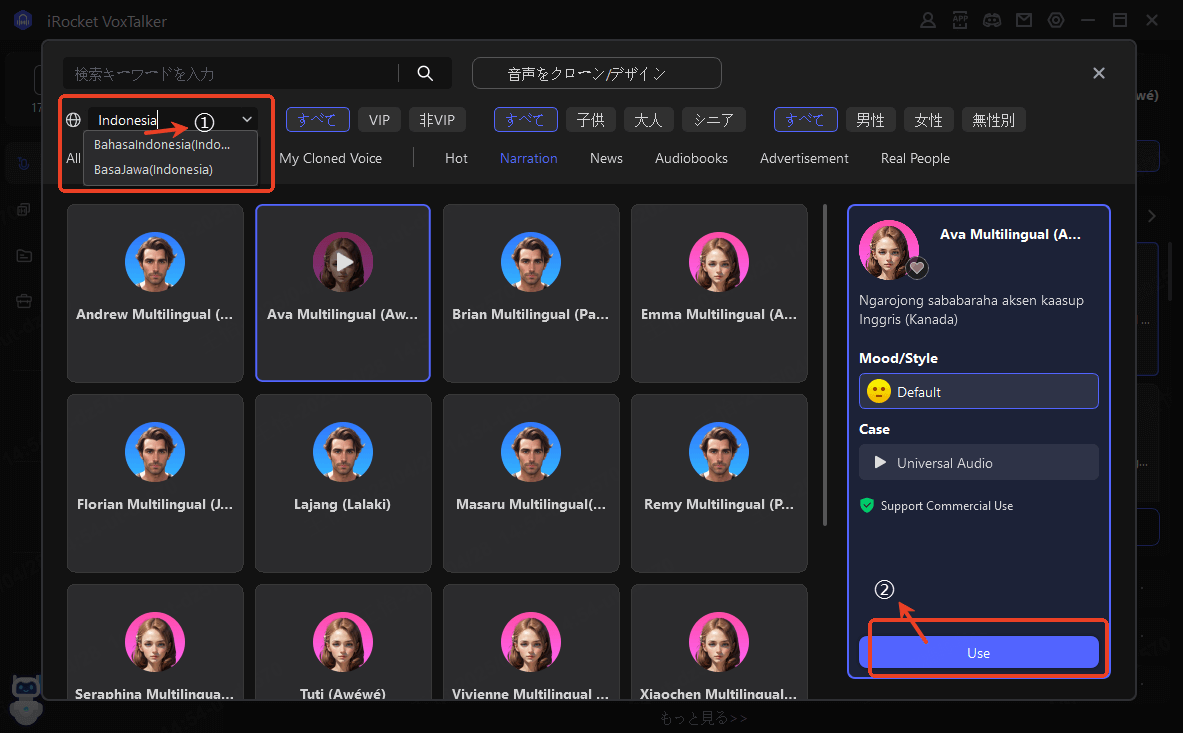Select the Vivienne Multilingual voice card
Screen dimensions: 1183x733
[531, 643]
